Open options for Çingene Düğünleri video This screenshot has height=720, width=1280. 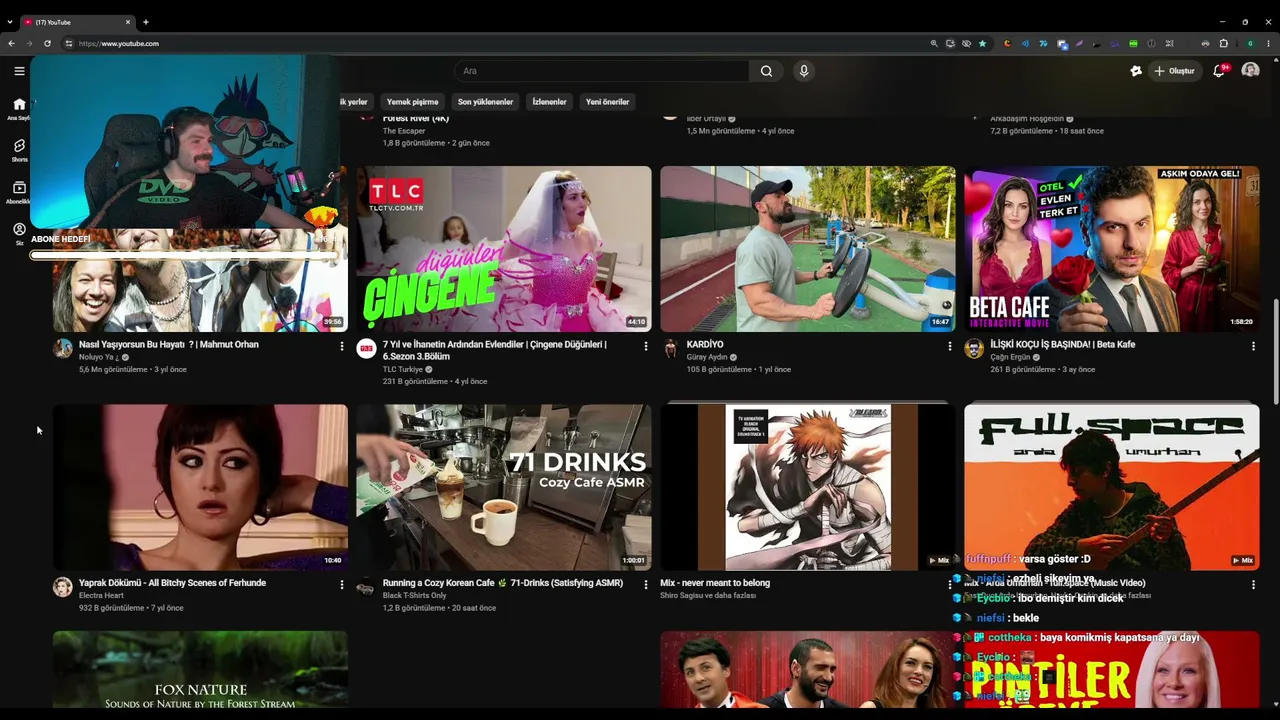point(645,346)
